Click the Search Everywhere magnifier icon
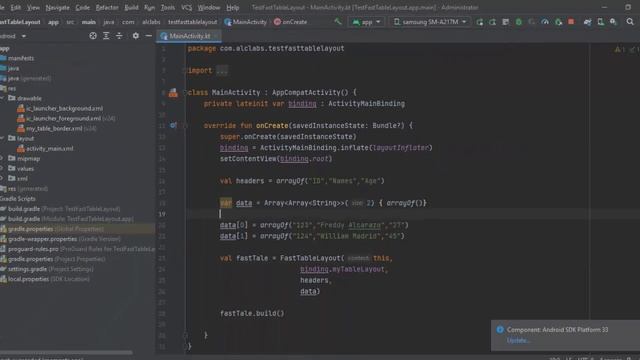 [630, 22]
